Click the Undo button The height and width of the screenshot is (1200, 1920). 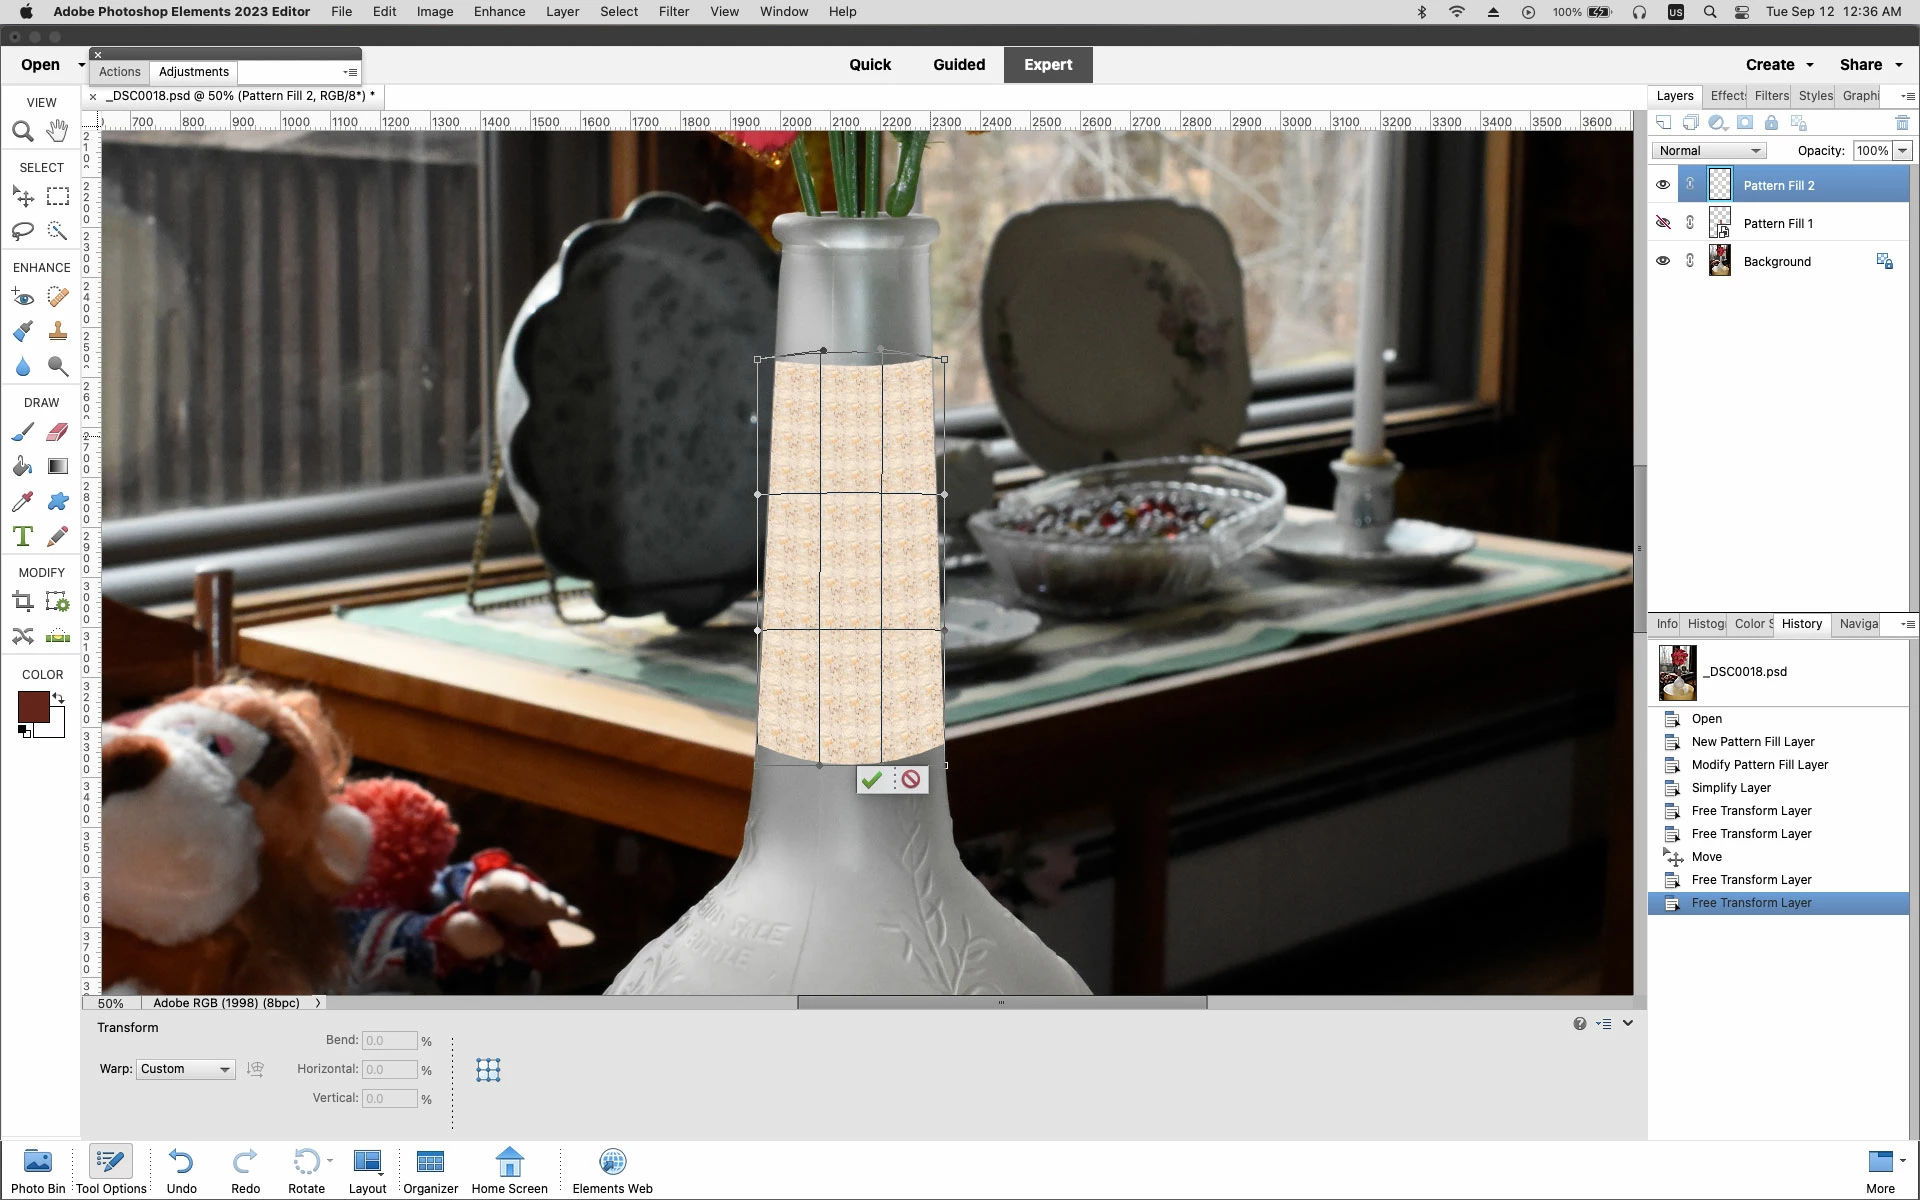(181, 1170)
